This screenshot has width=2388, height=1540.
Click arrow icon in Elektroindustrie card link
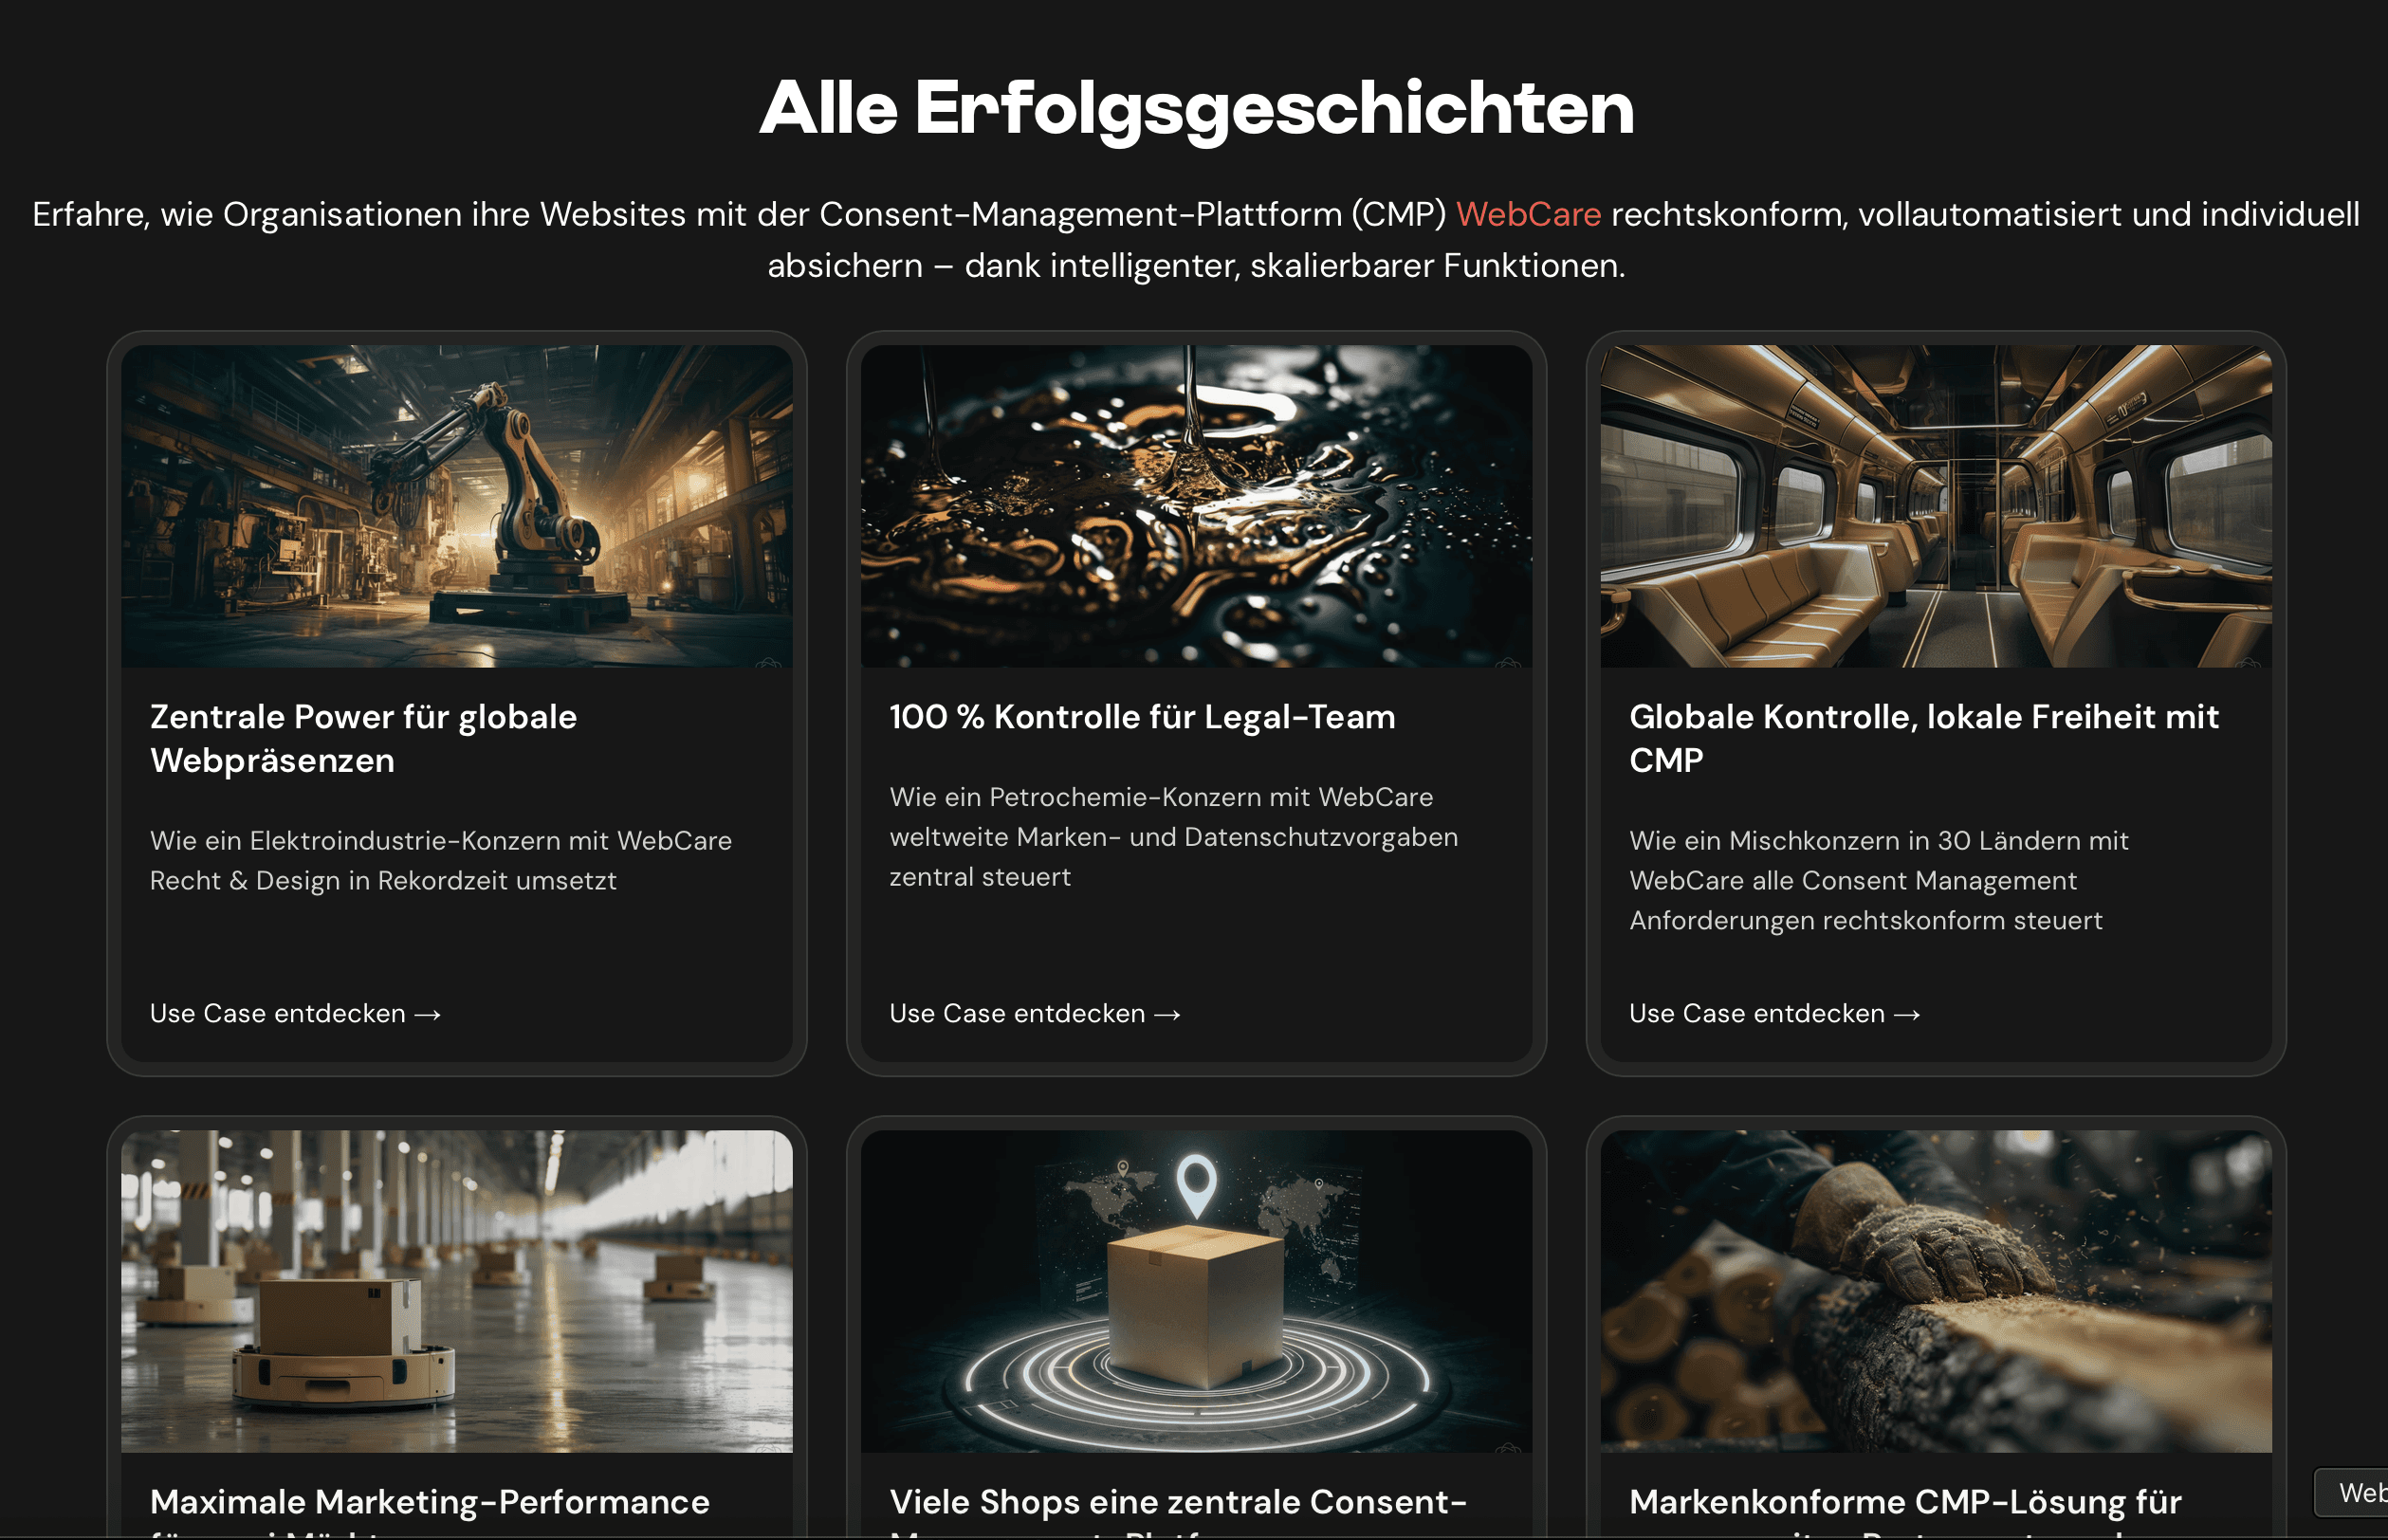(x=428, y=1014)
